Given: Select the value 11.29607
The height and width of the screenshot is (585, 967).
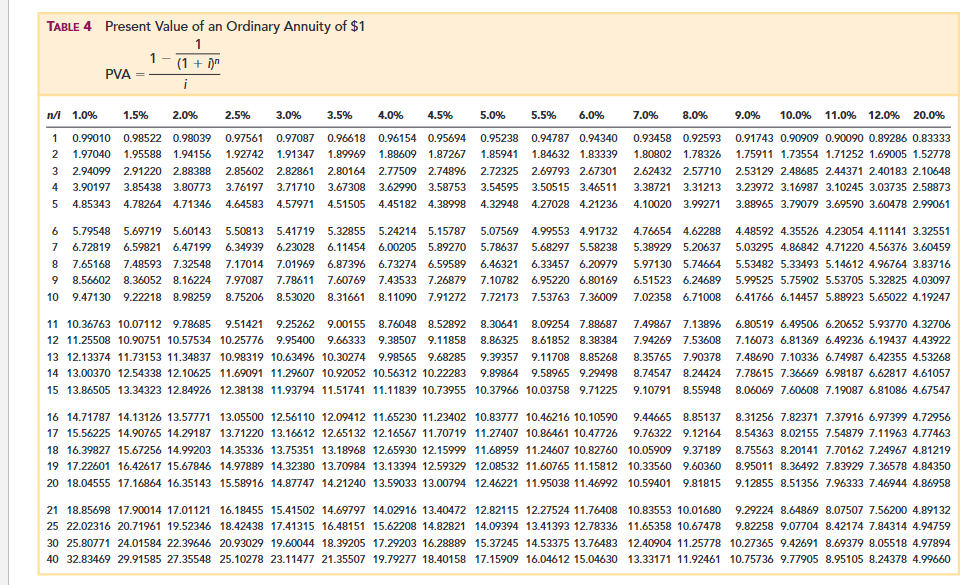Looking at the screenshot, I should (x=293, y=373).
